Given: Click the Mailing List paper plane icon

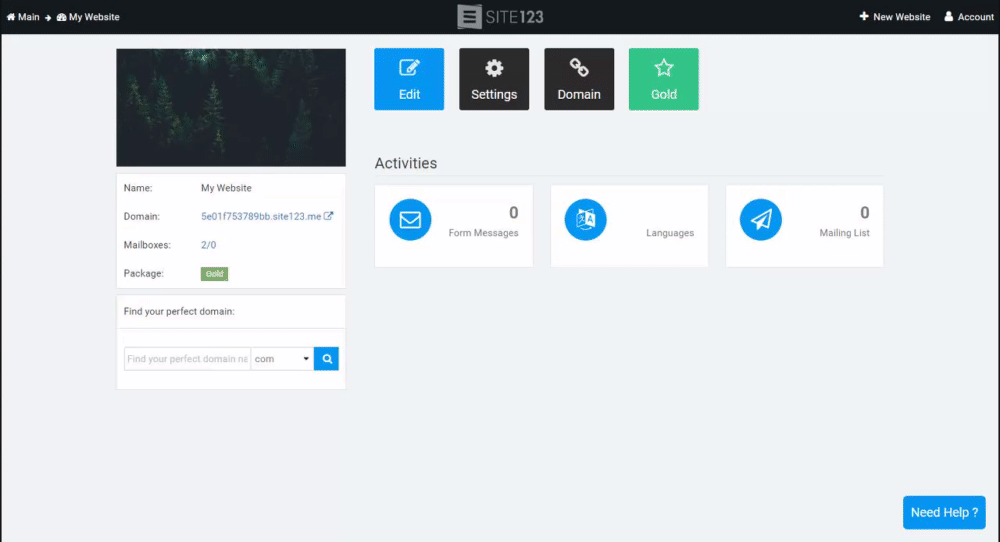Looking at the screenshot, I should pyautogui.click(x=760, y=219).
